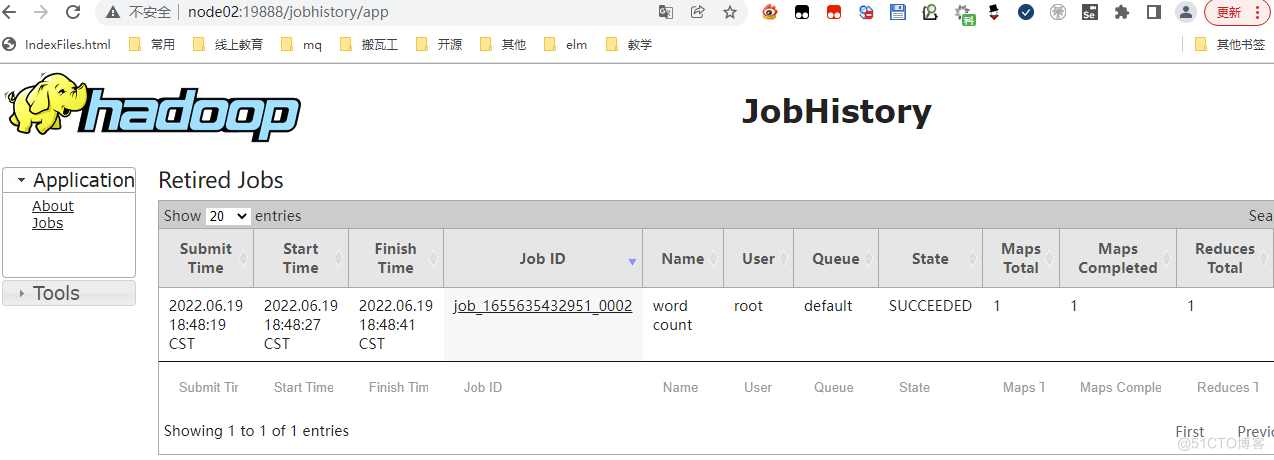The height and width of the screenshot is (460, 1274).
Task: Click the footer User filter field
Action: [x=759, y=387]
